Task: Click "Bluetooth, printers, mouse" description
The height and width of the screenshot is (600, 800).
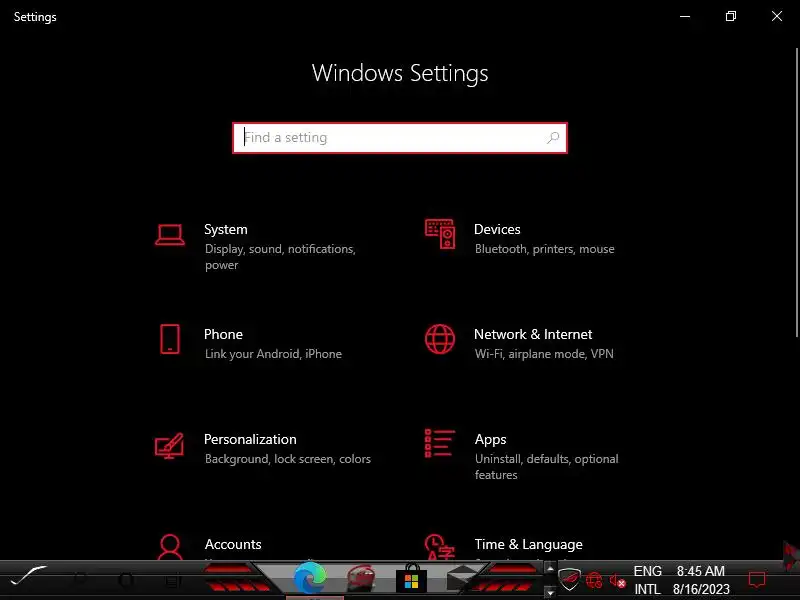Action: click(544, 249)
